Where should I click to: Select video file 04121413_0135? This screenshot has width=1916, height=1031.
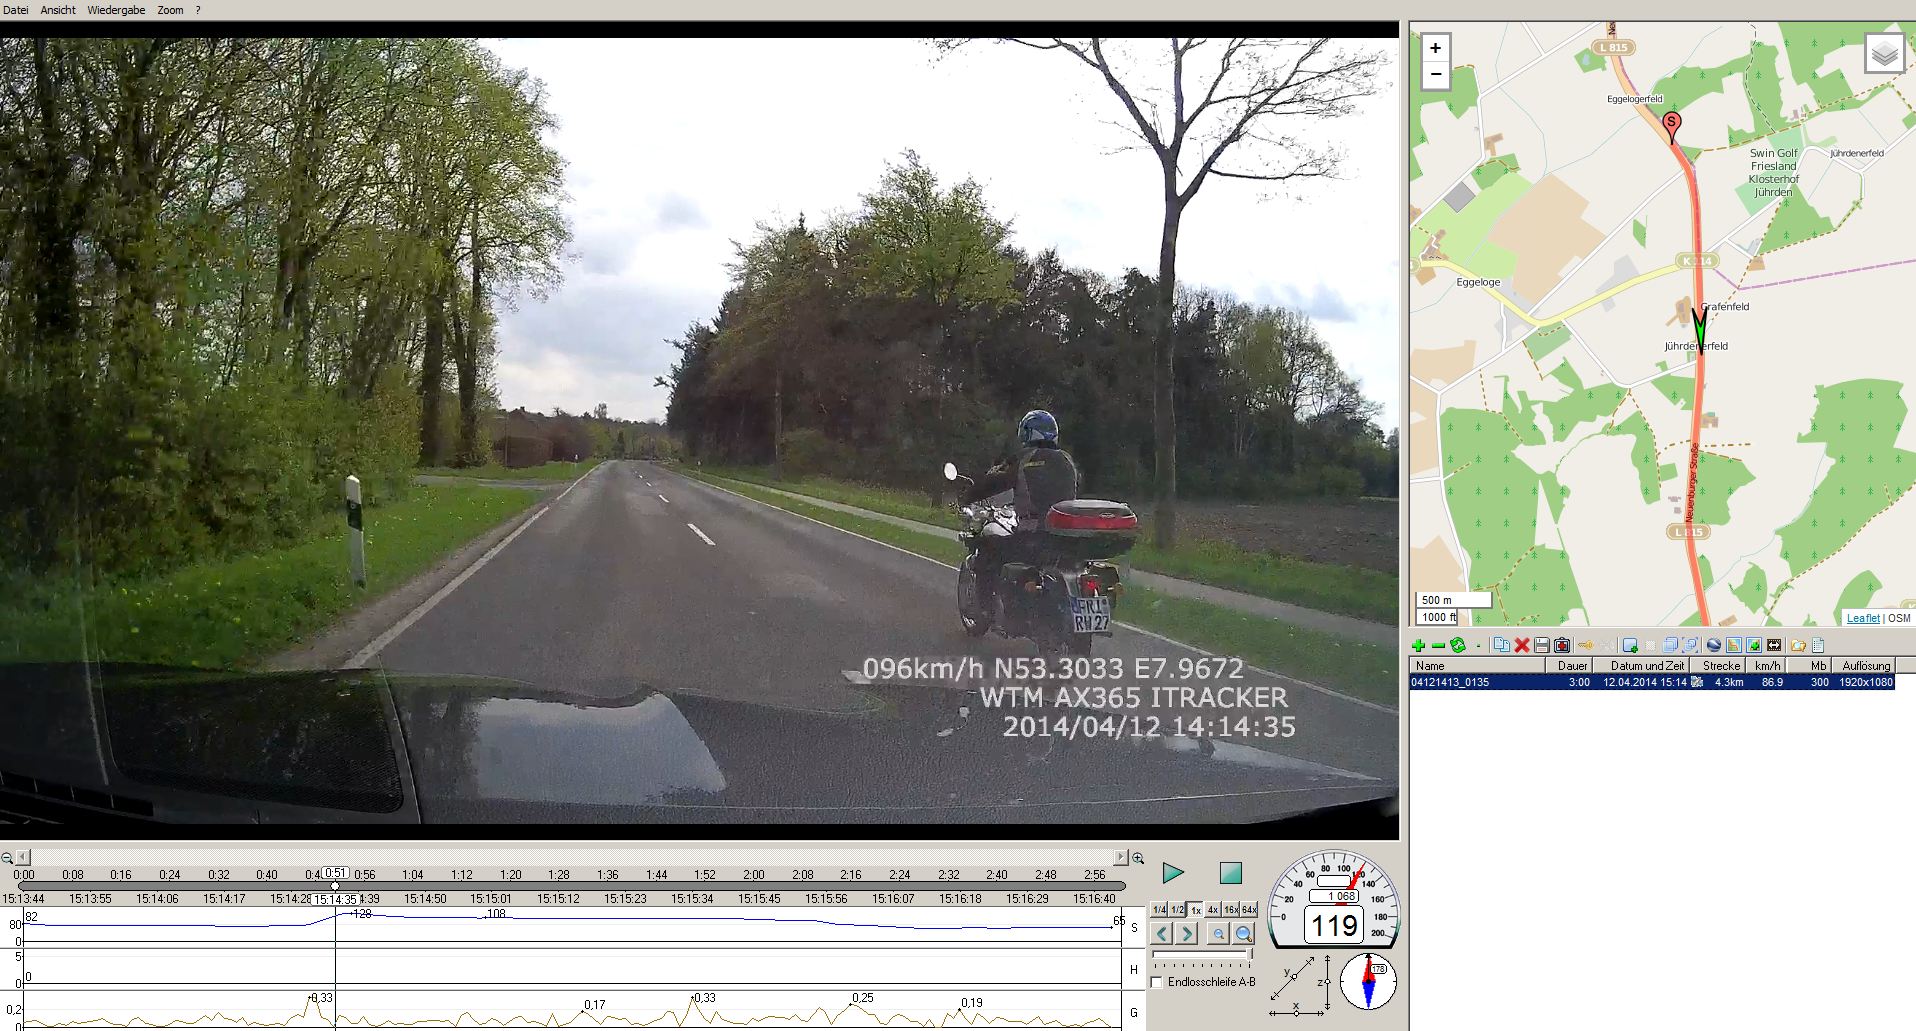pos(1450,682)
